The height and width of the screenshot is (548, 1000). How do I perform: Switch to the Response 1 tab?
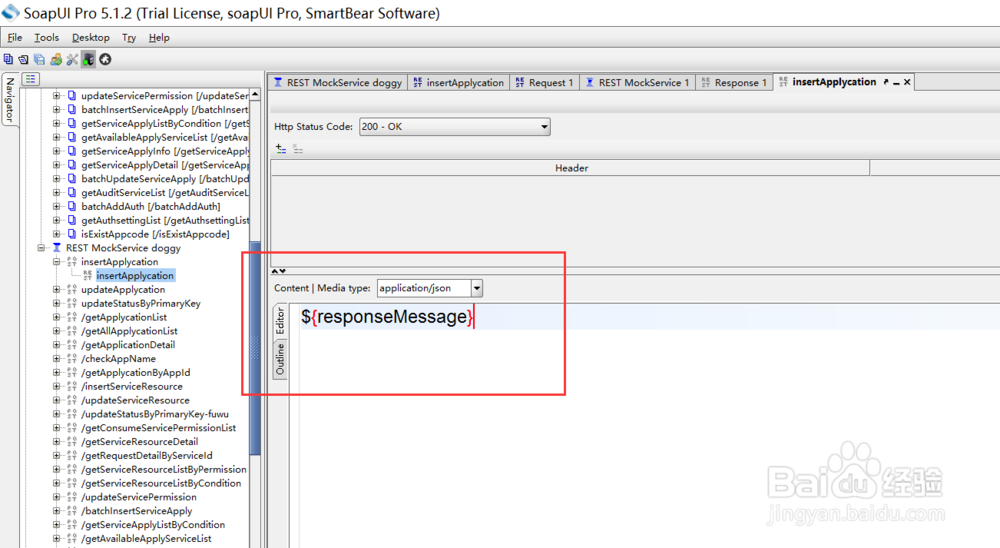tap(733, 82)
